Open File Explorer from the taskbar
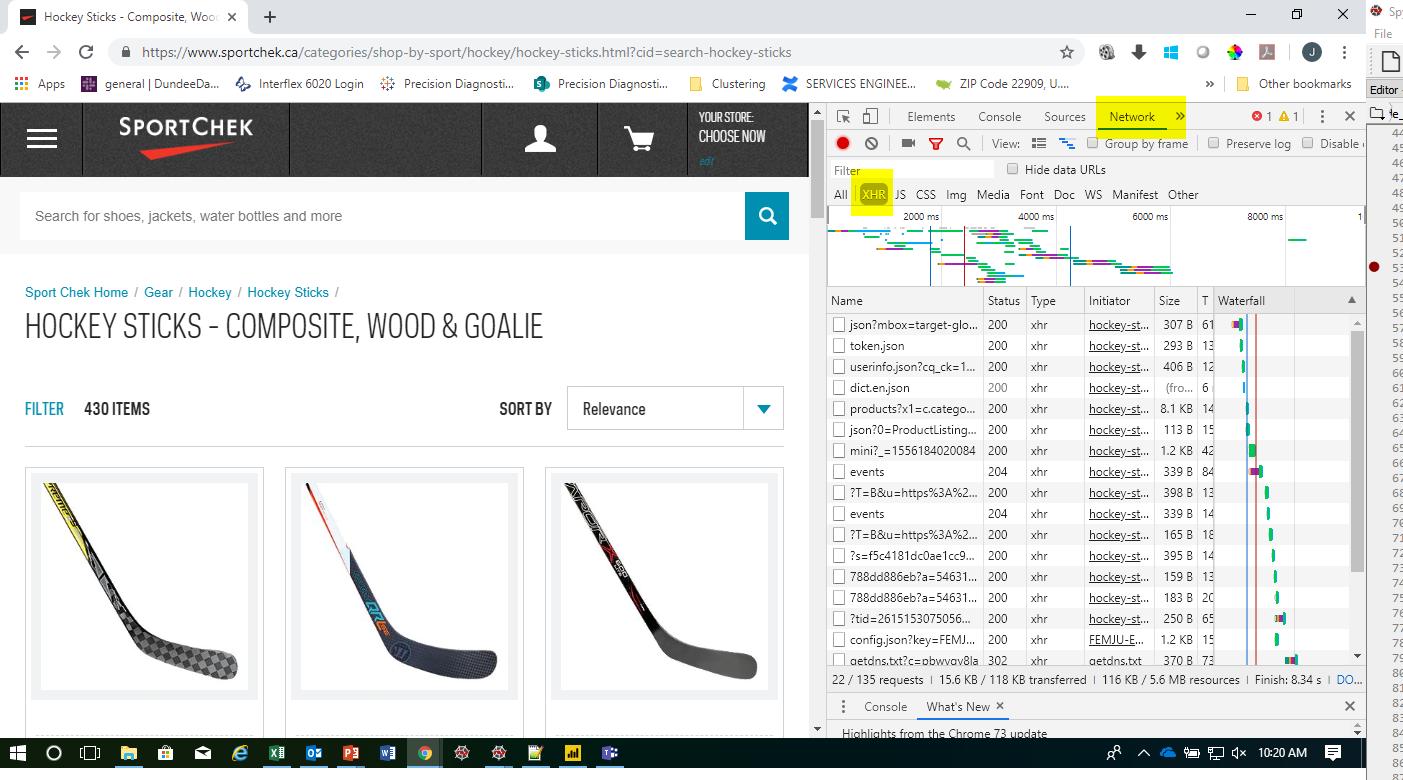 tap(129, 753)
